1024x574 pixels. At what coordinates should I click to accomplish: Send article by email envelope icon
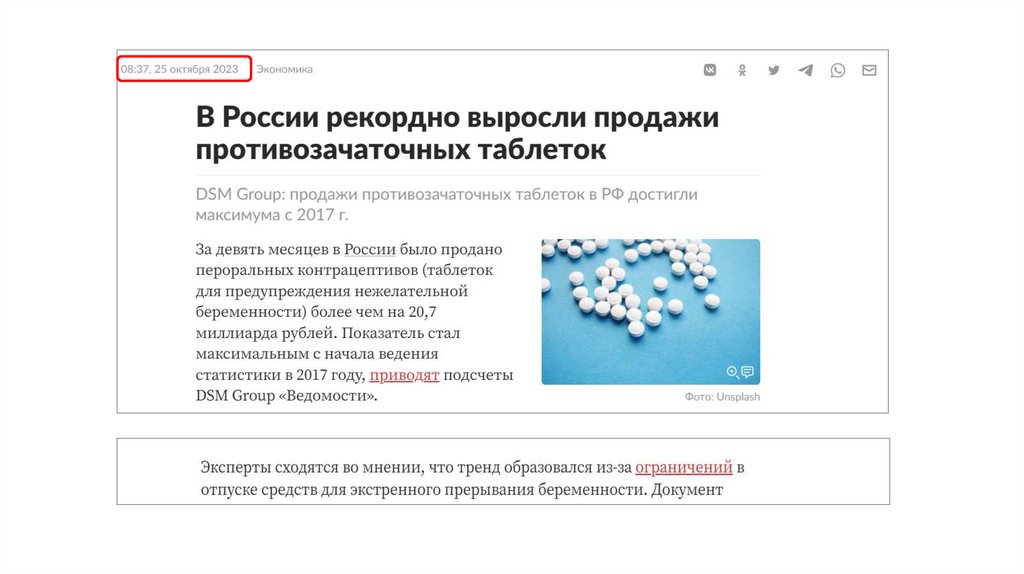[869, 70]
